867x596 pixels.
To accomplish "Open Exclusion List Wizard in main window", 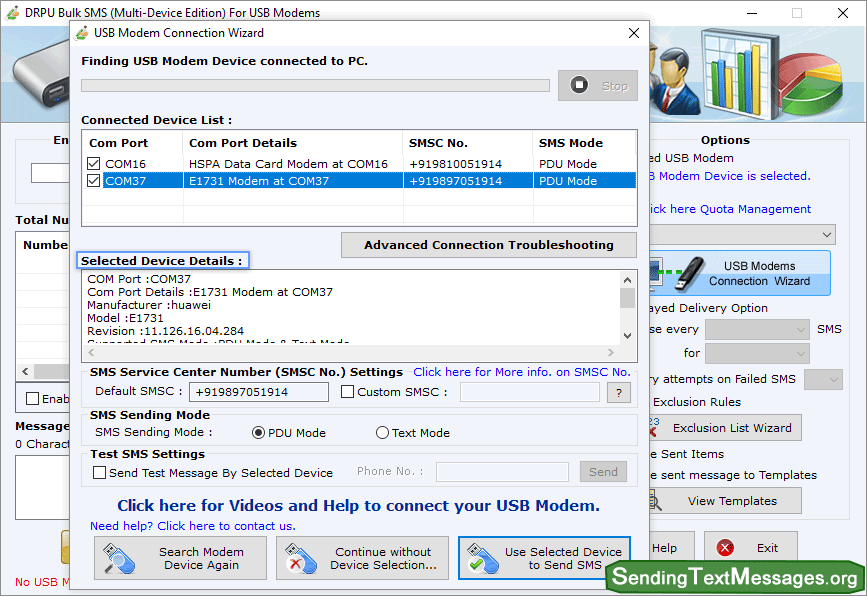I will [725, 427].
